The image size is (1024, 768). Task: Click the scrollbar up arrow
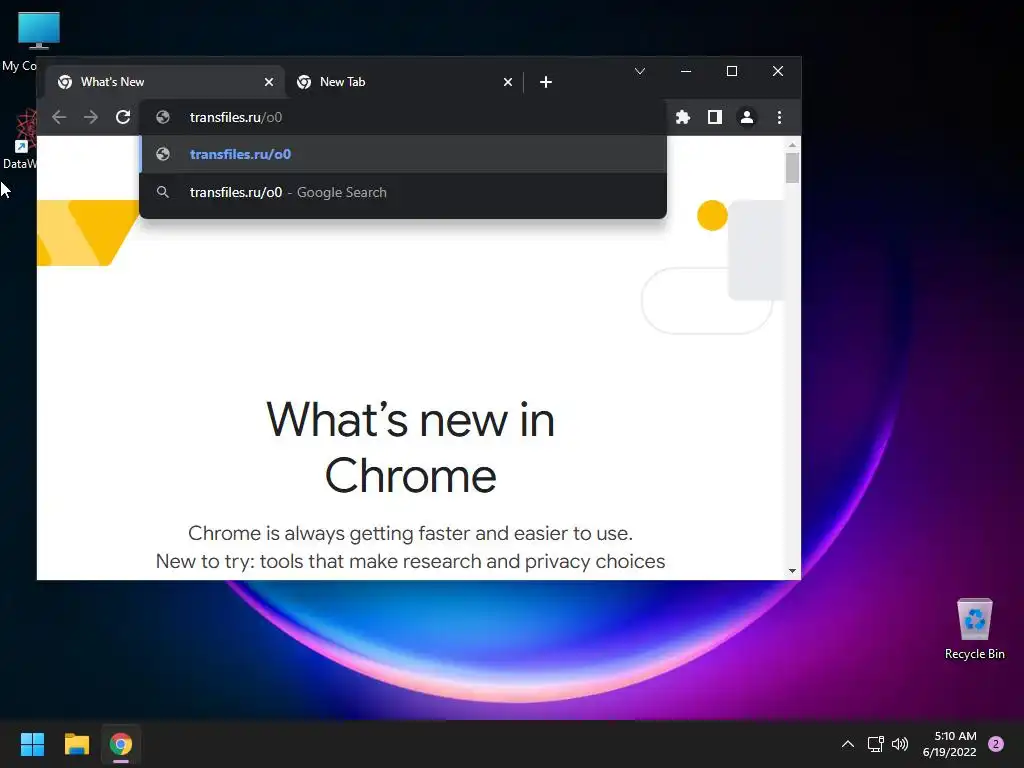tap(792, 145)
